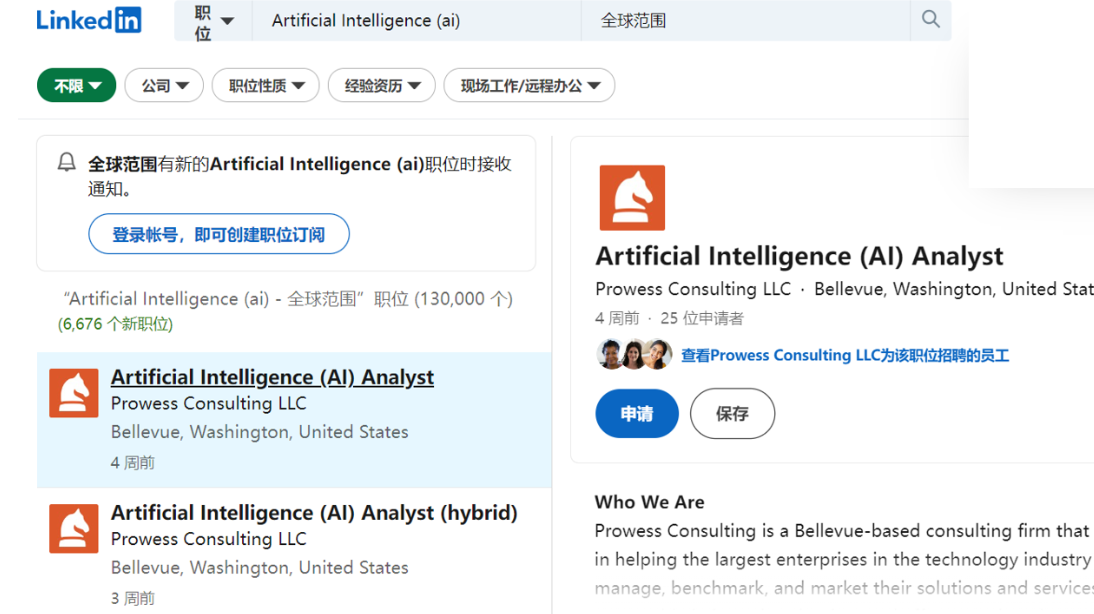The image size is (1094, 614).
Task: Save the job with 保存 button
Action: pos(732,414)
